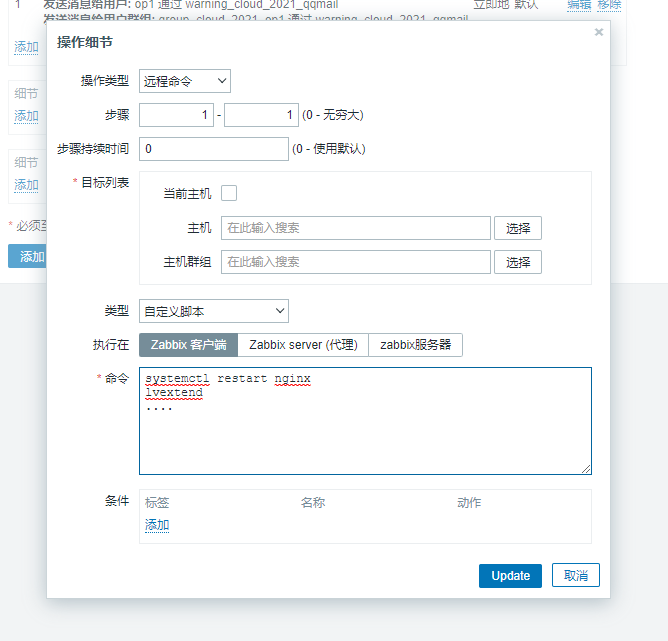The width and height of the screenshot is (668, 641).
Task: Close the 操作细节 dialog with the × icon
Action: [x=599, y=32]
